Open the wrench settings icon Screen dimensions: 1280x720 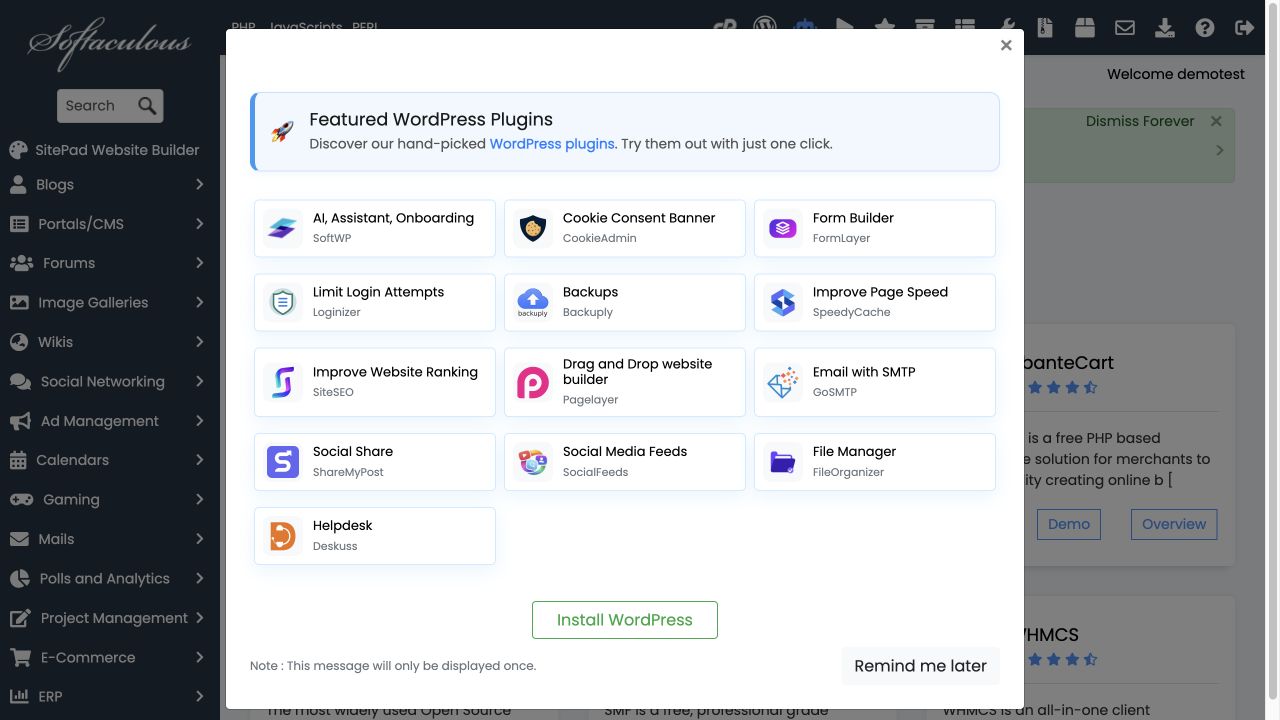pyautogui.click(x=1008, y=27)
